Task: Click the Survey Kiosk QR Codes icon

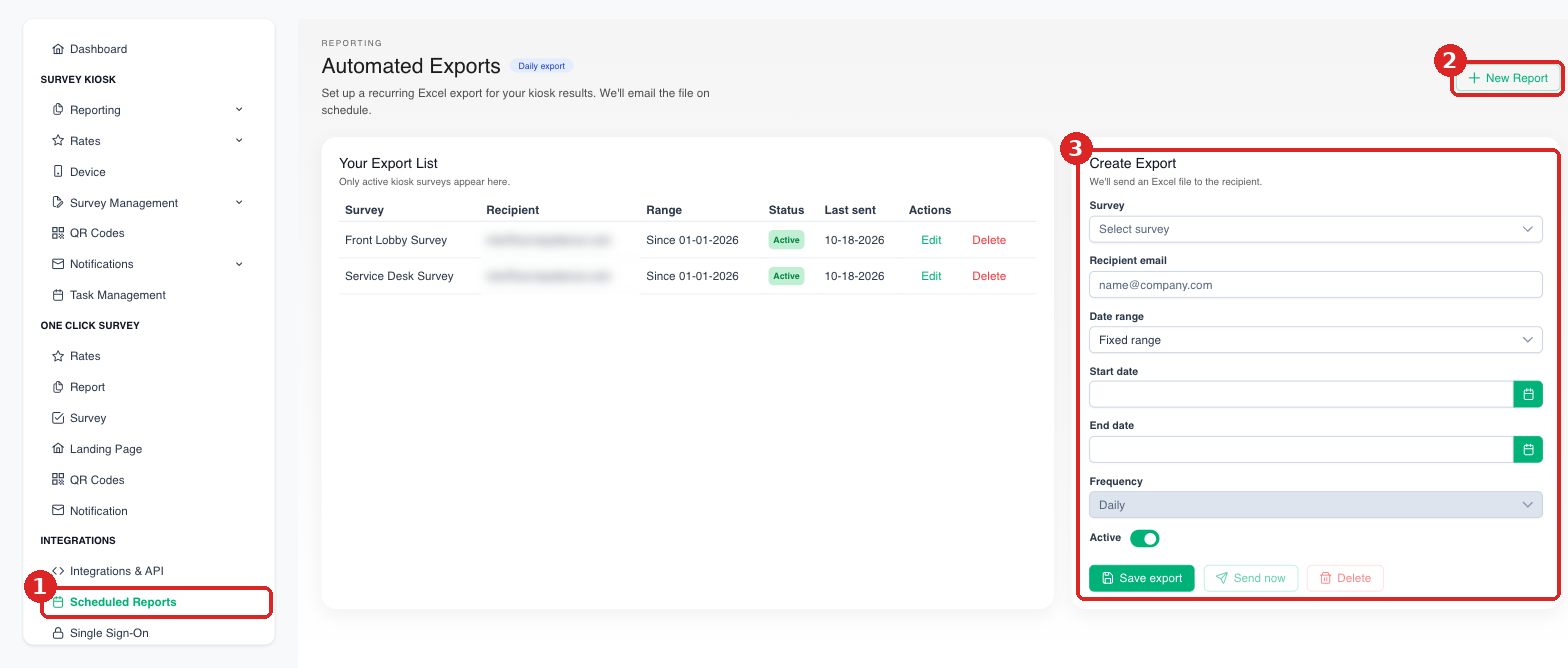Action: click(x=58, y=233)
